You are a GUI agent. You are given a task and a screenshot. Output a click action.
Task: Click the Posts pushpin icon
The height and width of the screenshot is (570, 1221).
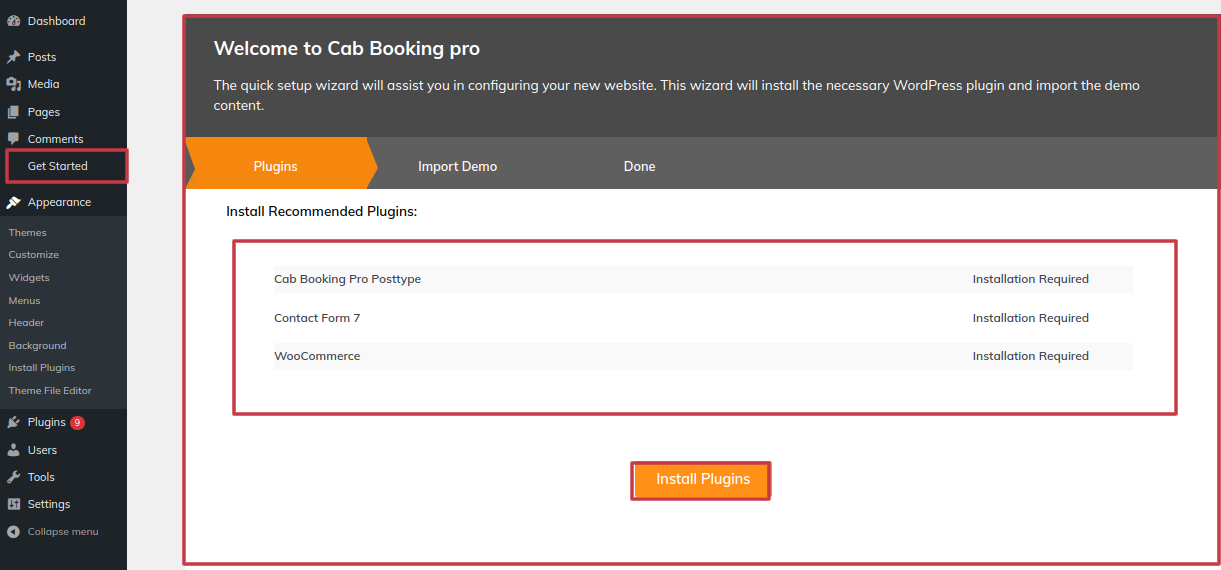click(14, 57)
